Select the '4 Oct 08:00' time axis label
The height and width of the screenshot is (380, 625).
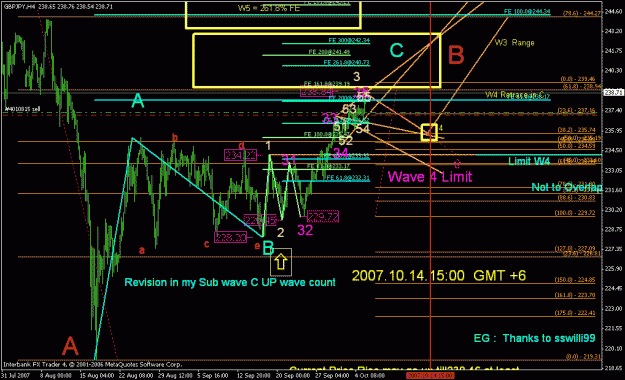[369, 376]
